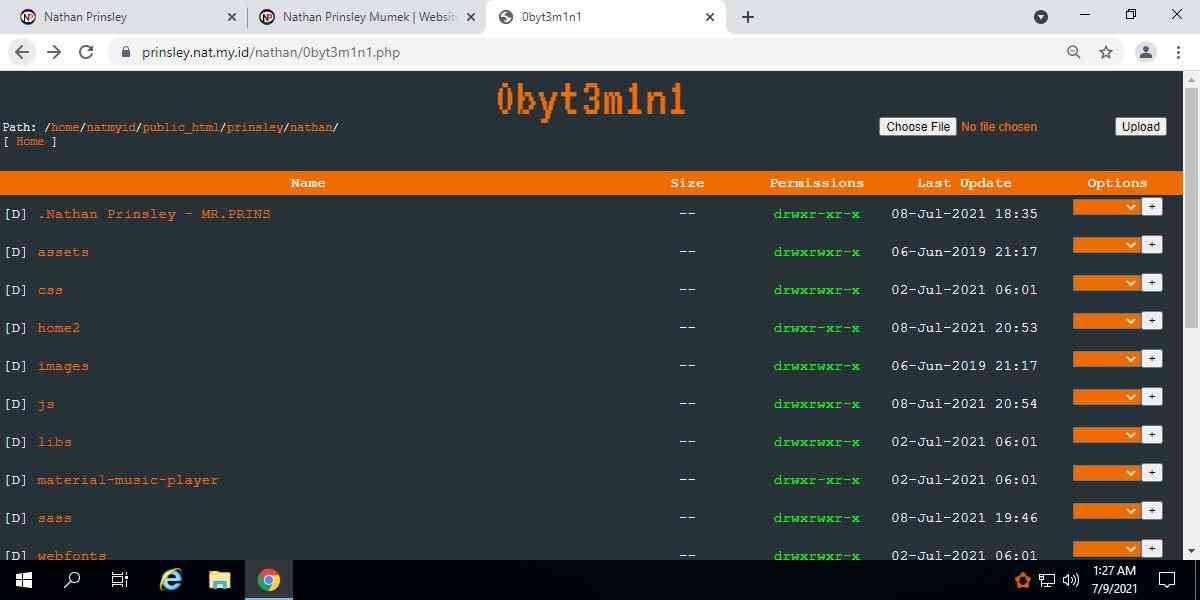Go back to the previous page
The width and height of the screenshot is (1200, 600).
pos(22,52)
